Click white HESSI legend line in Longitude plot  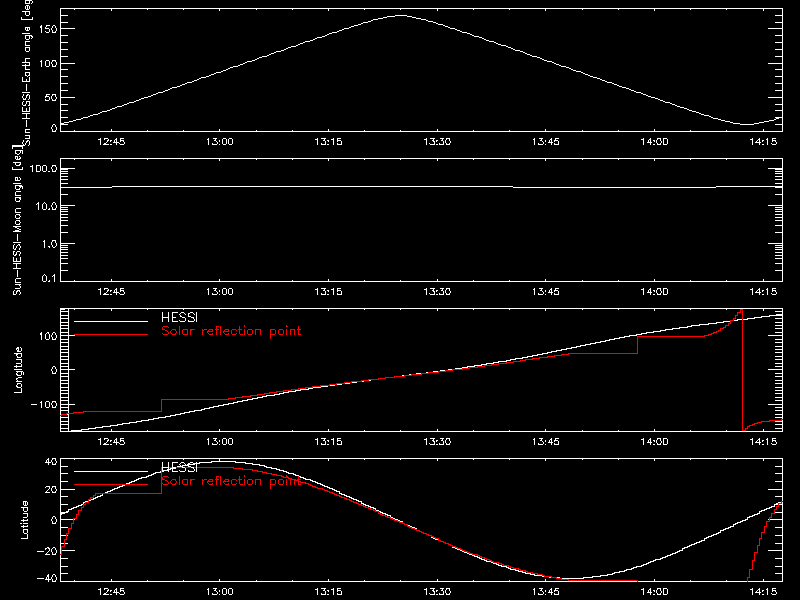point(111,321)
